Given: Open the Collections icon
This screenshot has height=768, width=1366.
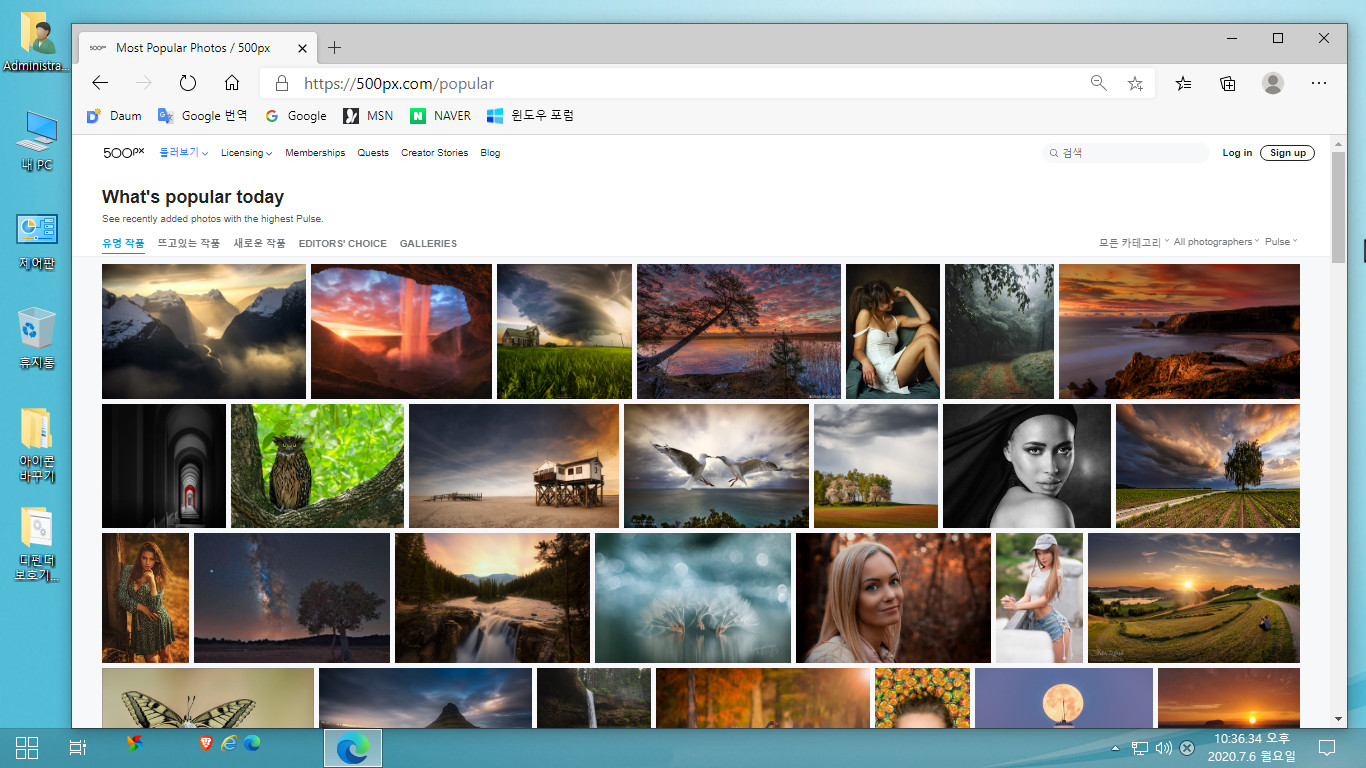Looking at the screenshot, I should 1228,84.
